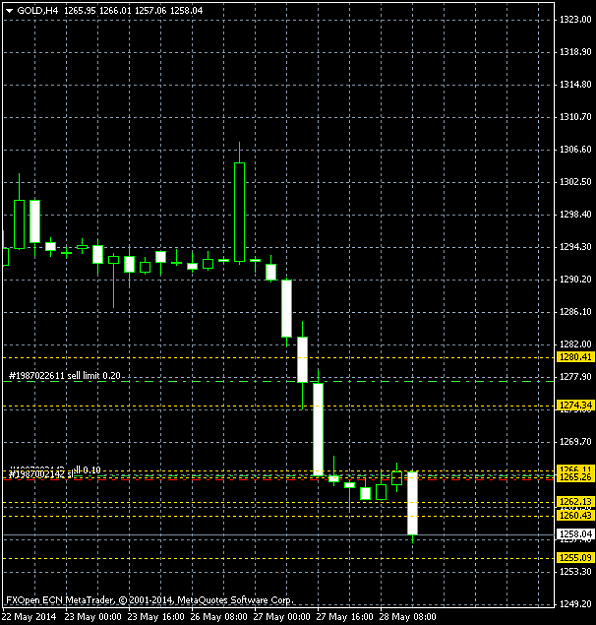Click the 1280.41 yellow price label

(575, 357)
